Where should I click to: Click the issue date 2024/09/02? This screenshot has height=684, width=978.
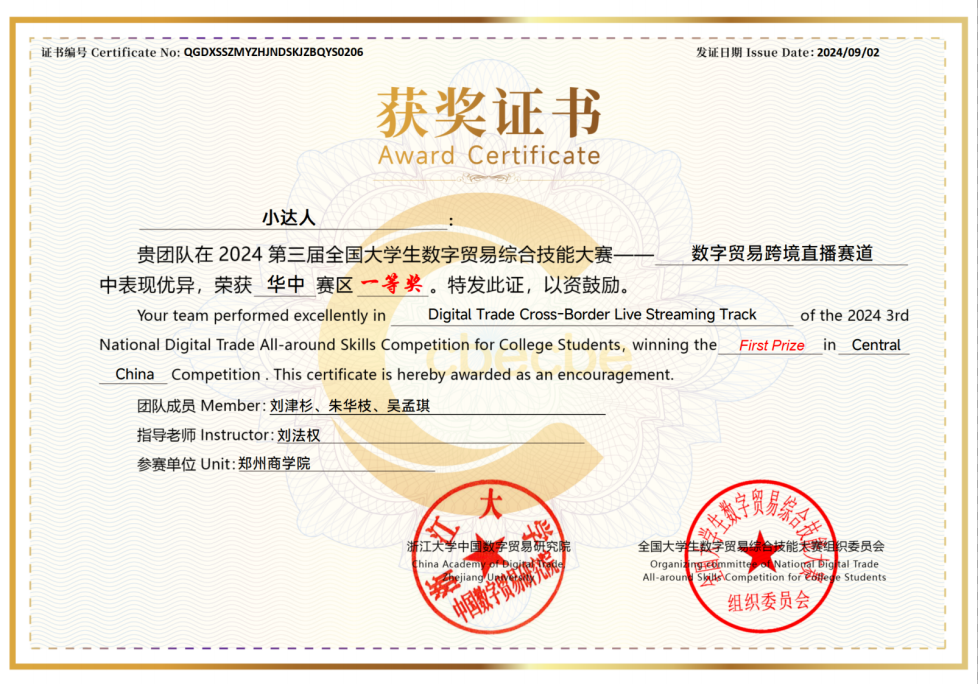click(848, 52)
